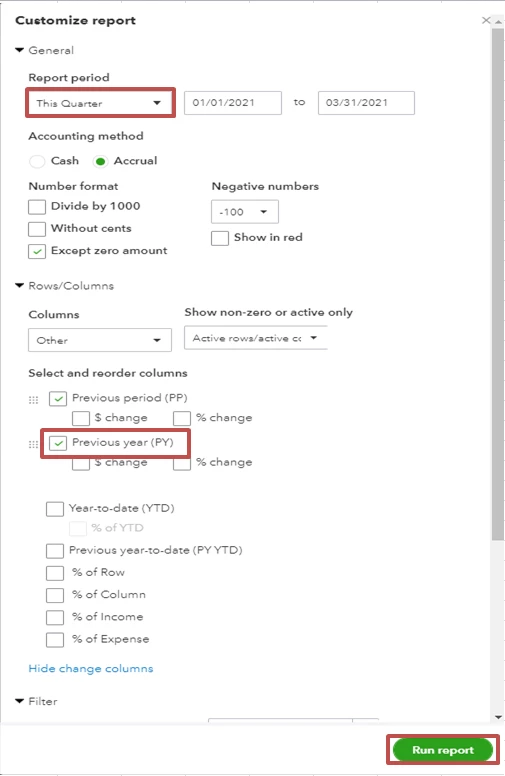Open the This Quarter period dropdown
The height and width of the screenshot is (776, 505).
(100, 103)
